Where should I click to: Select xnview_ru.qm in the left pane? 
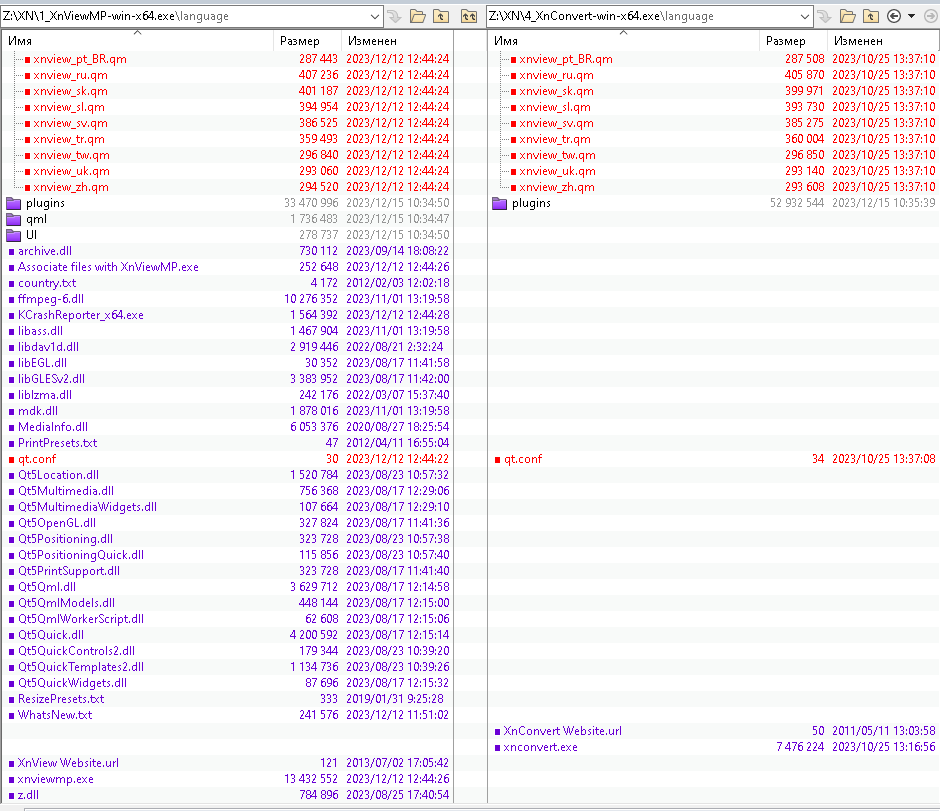coord(71,75)
